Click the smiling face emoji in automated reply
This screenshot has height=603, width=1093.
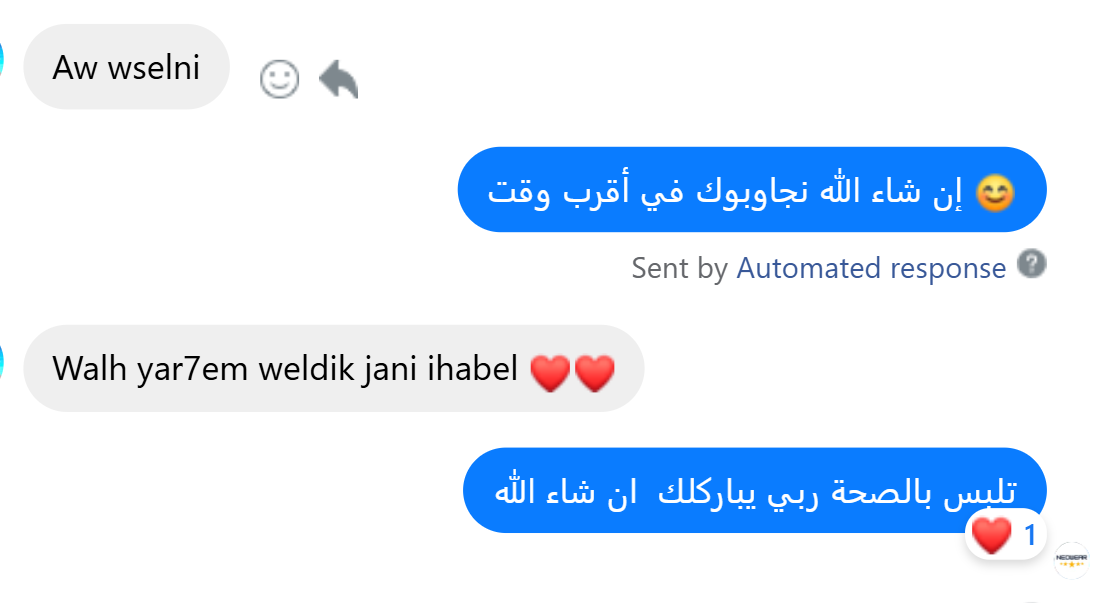pyautogui.click(x=995, y=193)
